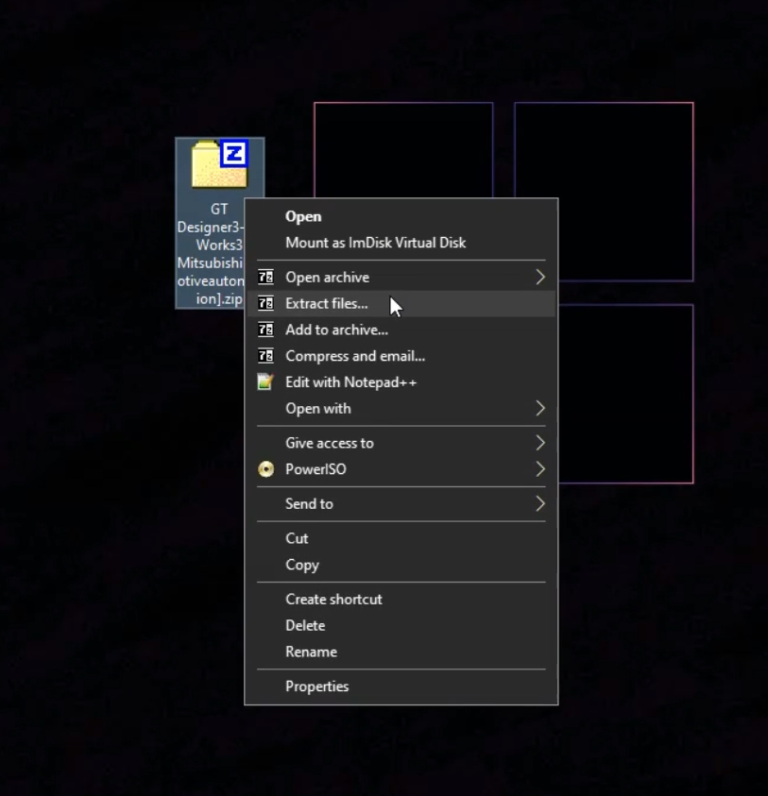The width and height of the screenshot is (768, 796).
Task: Choose Delete from the context menu
Action: pos(305,625)
